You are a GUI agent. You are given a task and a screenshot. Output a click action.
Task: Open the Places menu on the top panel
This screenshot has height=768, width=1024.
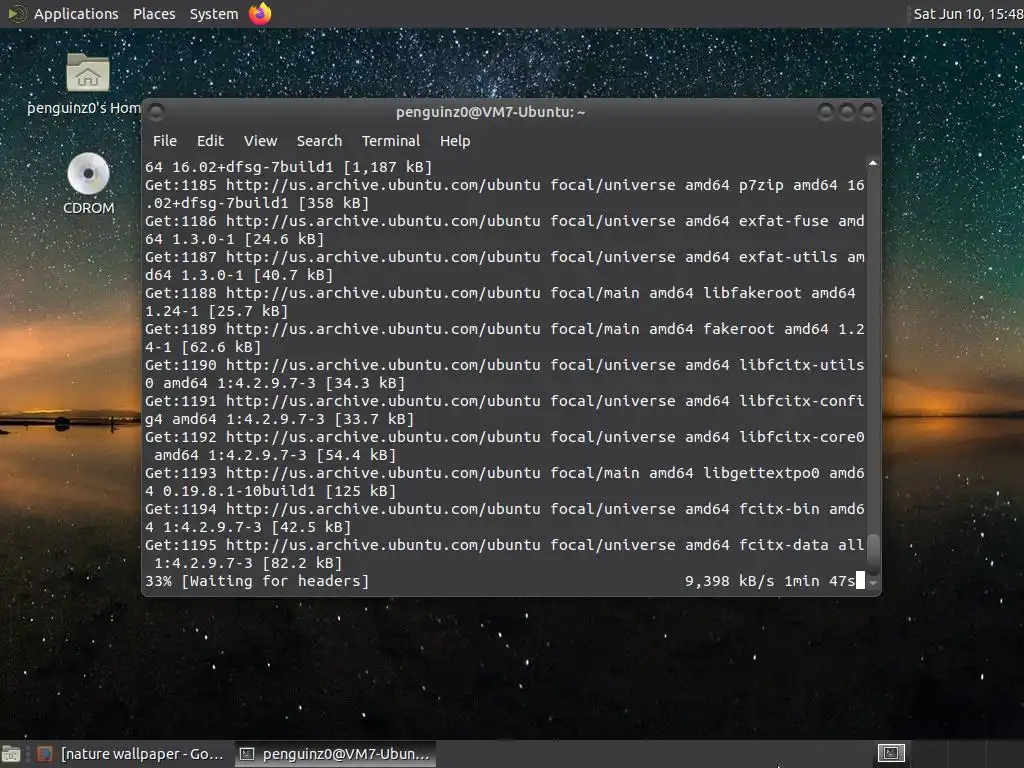point(154,14)
